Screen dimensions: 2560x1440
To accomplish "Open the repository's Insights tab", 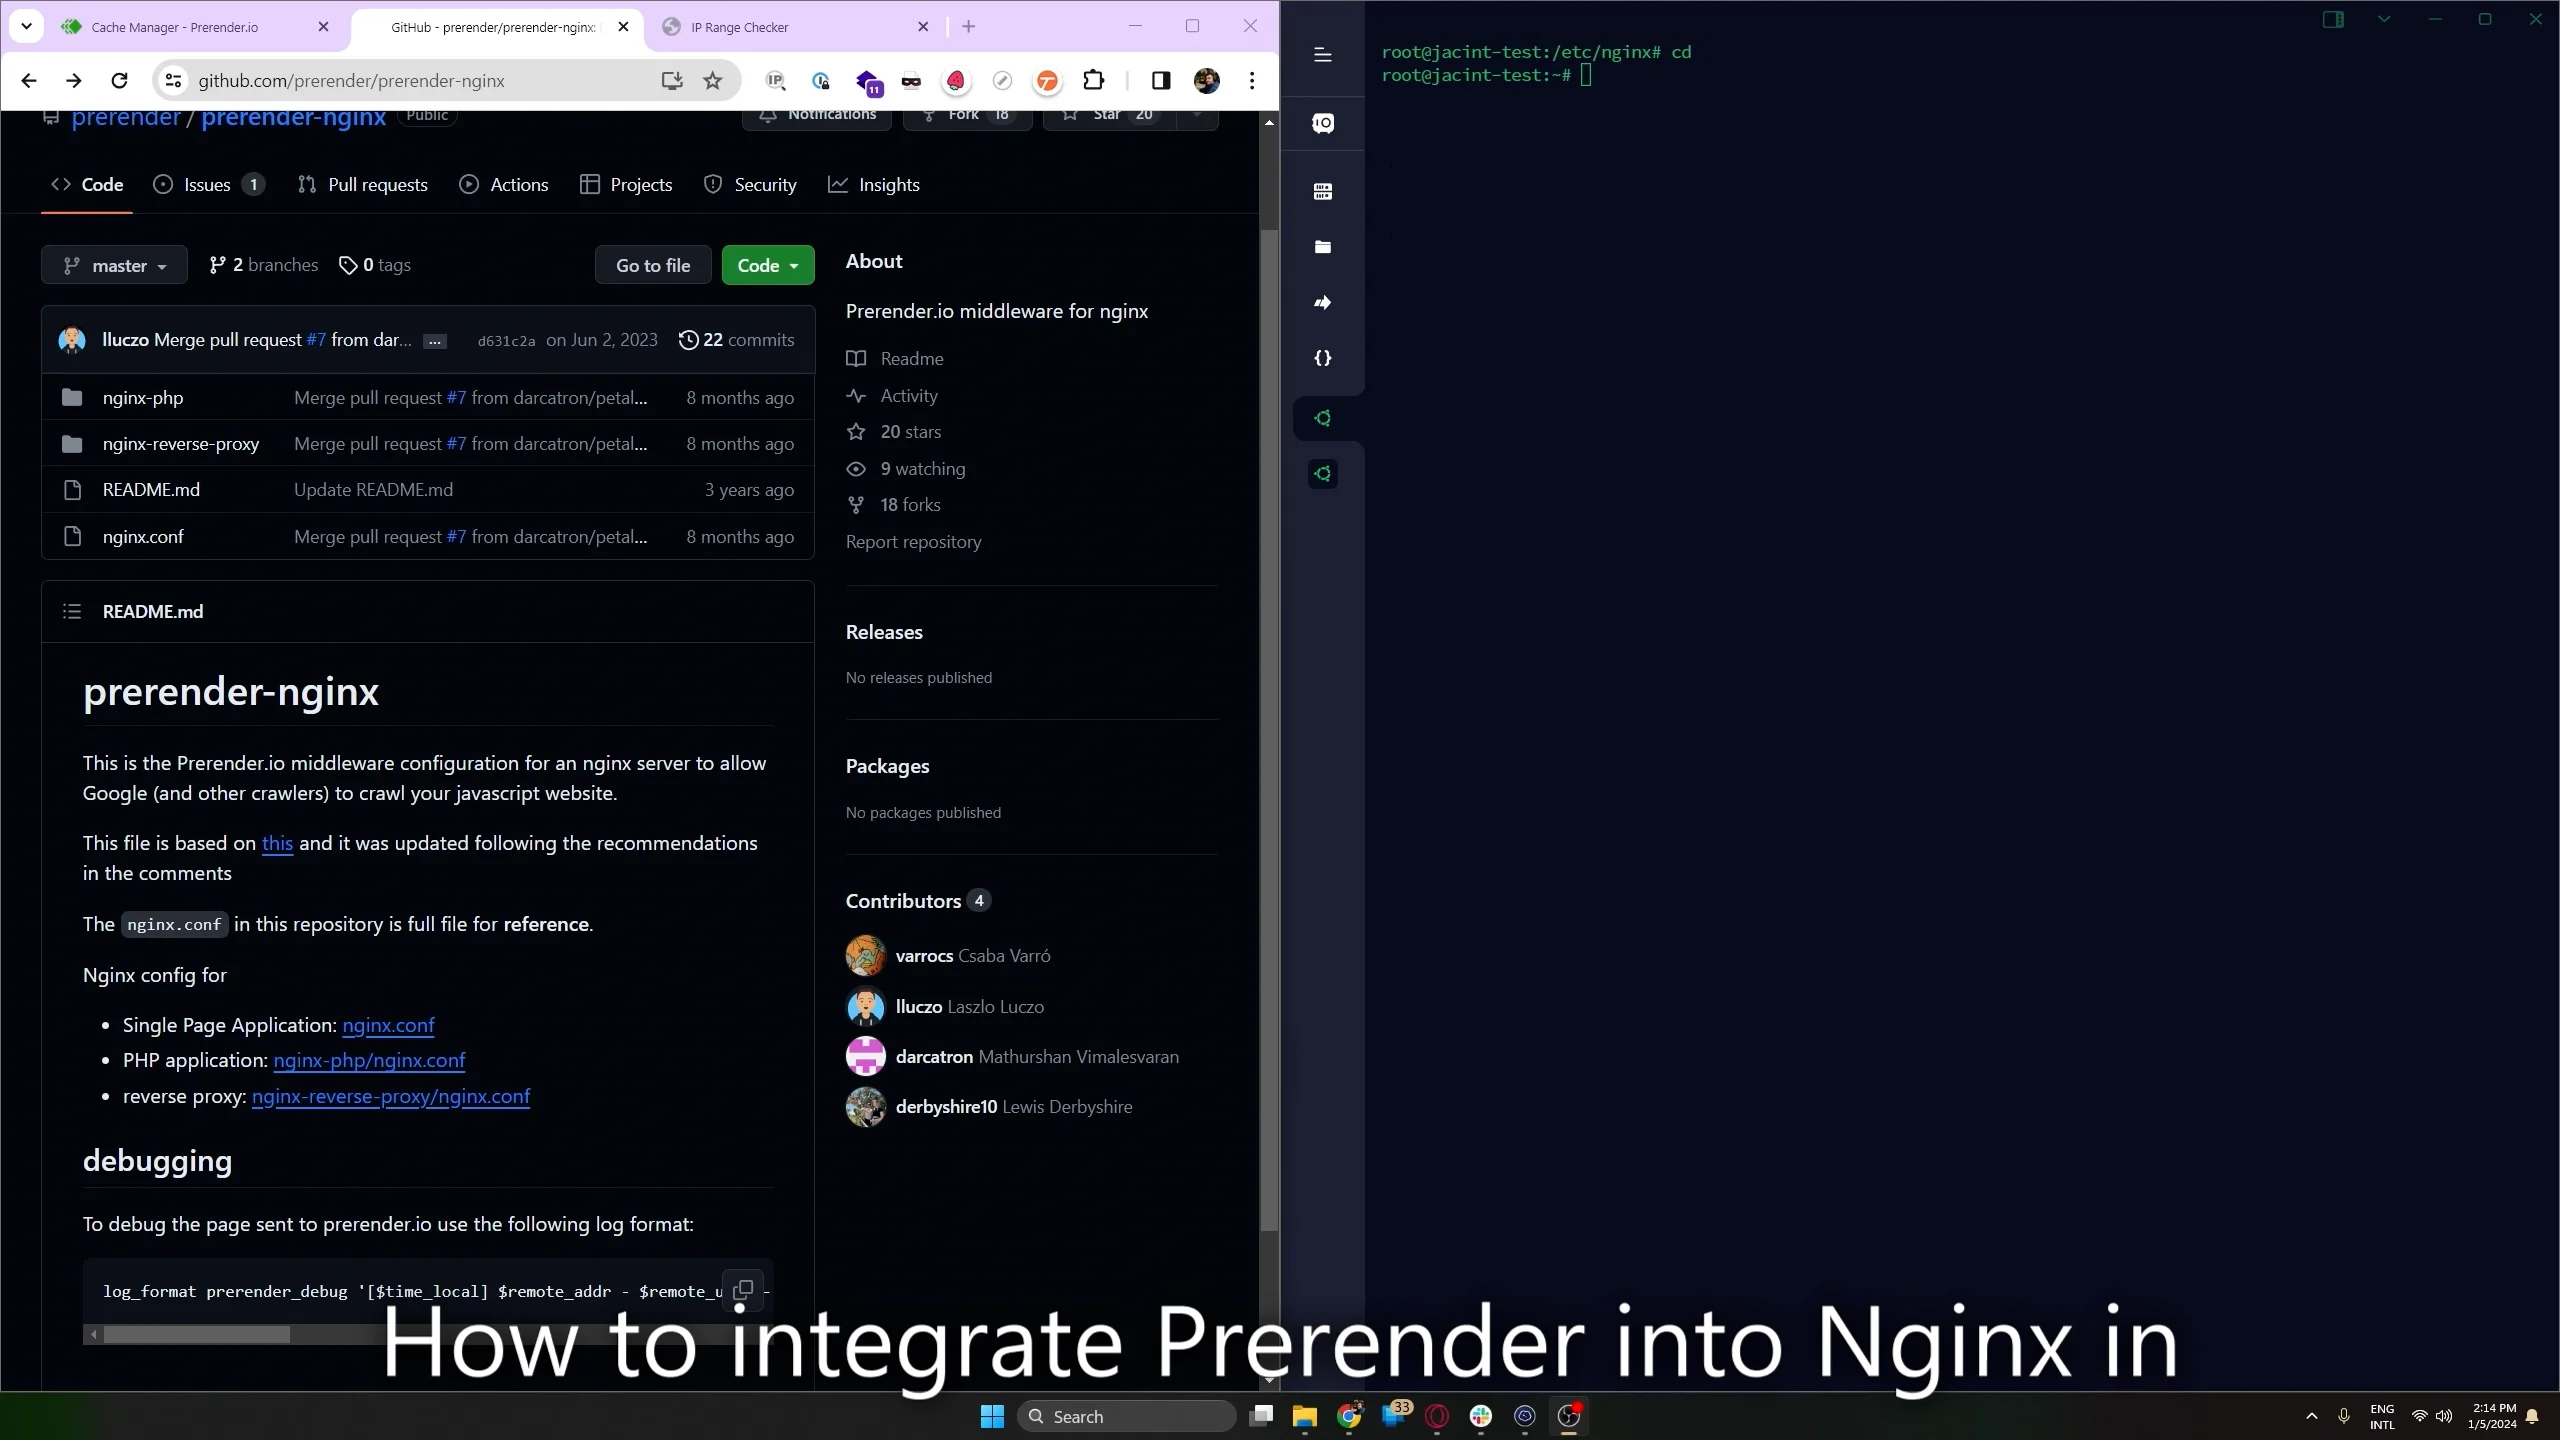I will point(875,184).
